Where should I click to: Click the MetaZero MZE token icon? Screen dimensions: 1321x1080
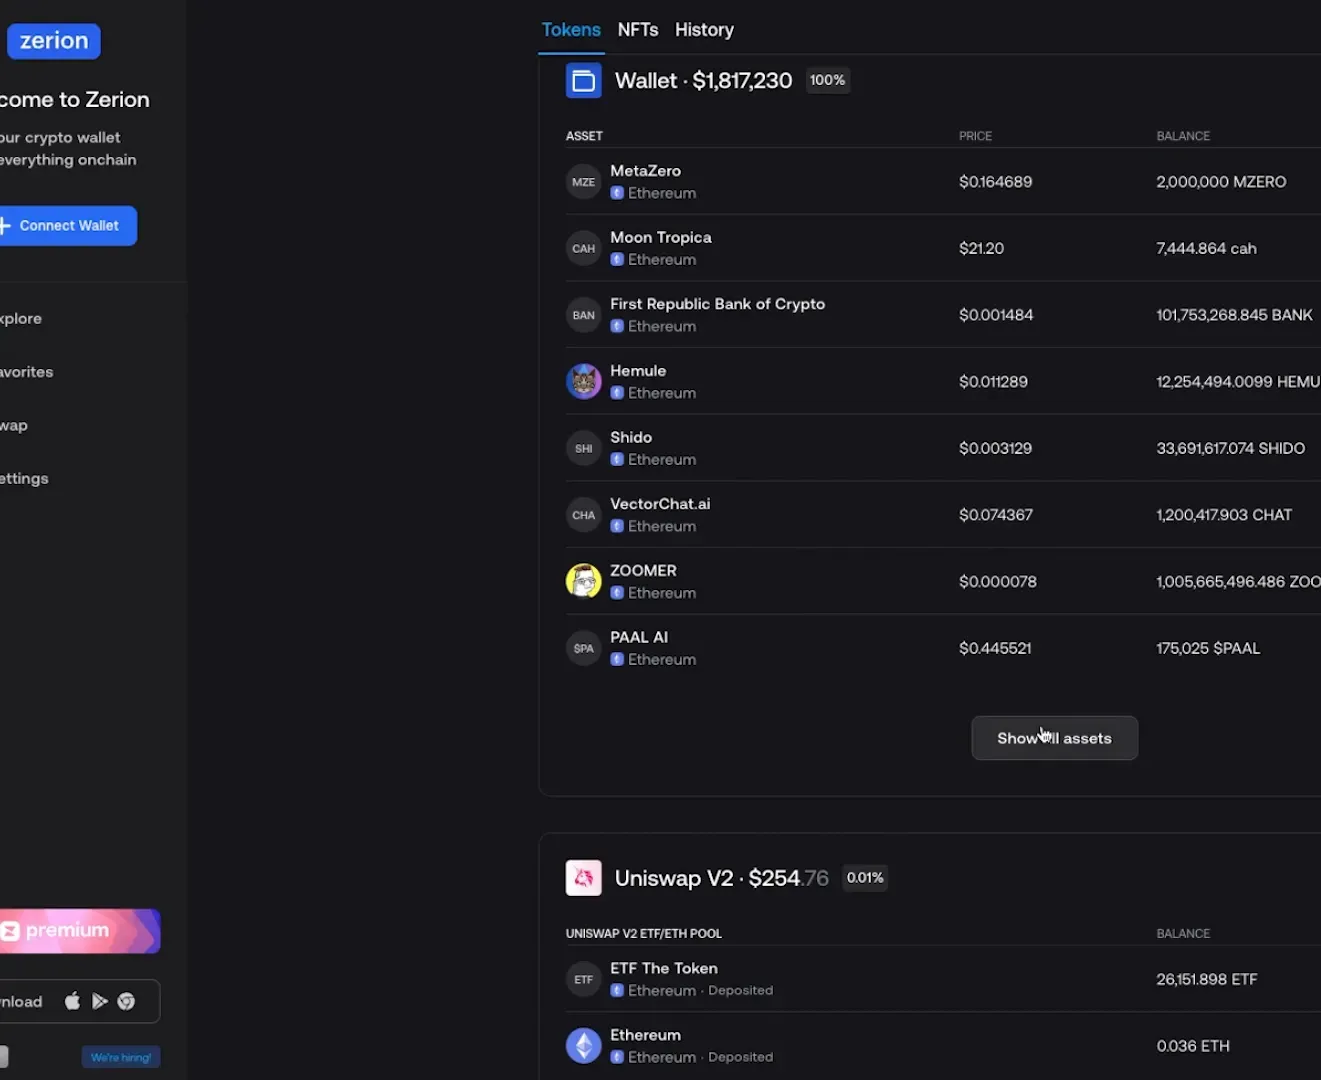click(584, 182)
